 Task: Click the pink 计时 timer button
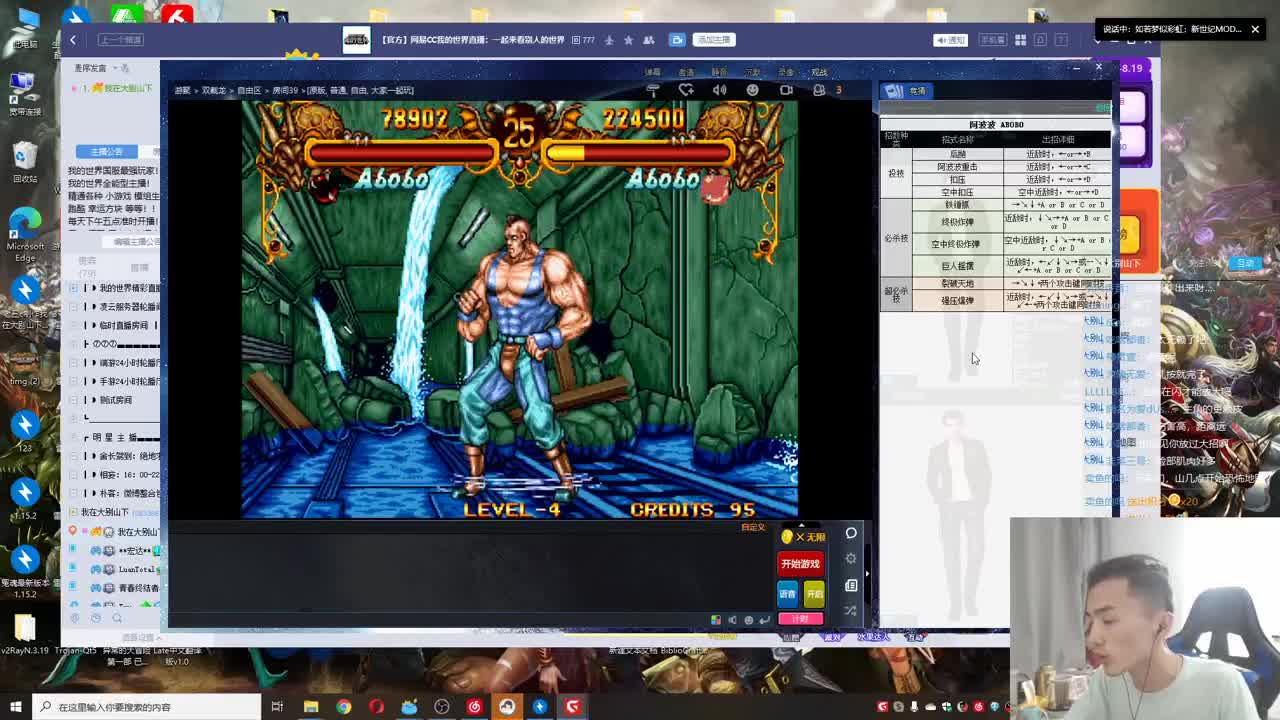(800, 619)
